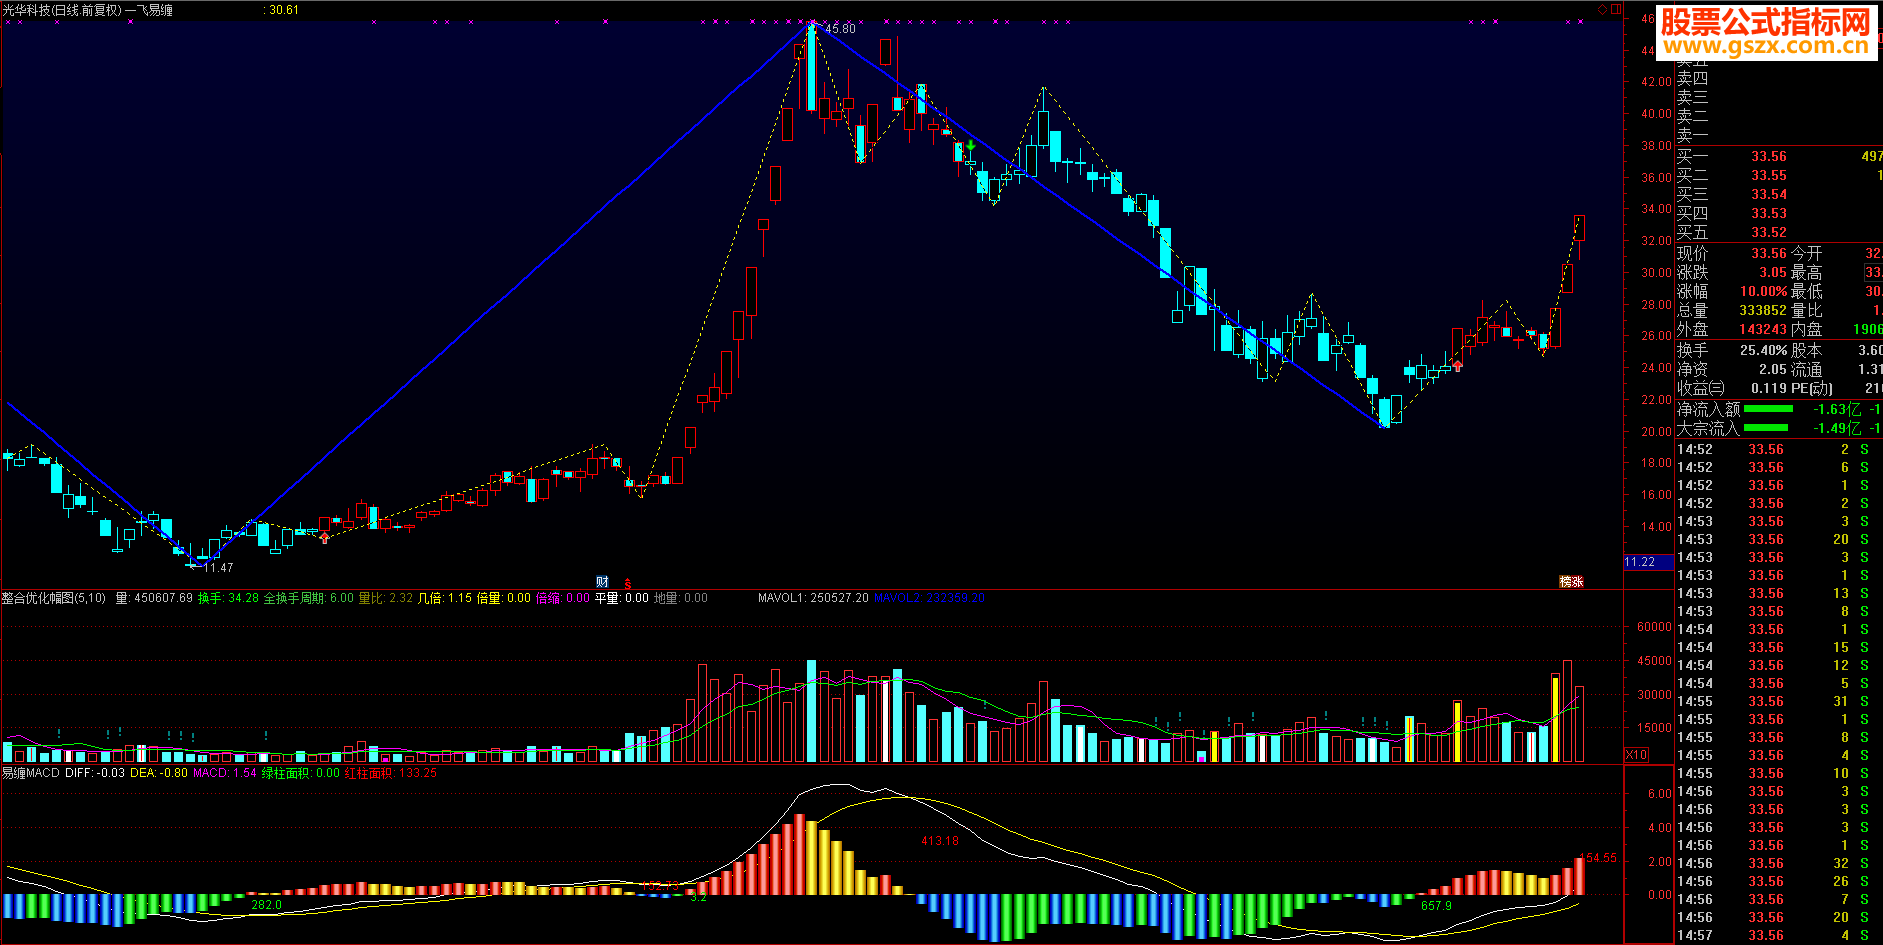Click the 45.80 peak price label
This screenshot has height=945, width=1883.
[840, 29]
